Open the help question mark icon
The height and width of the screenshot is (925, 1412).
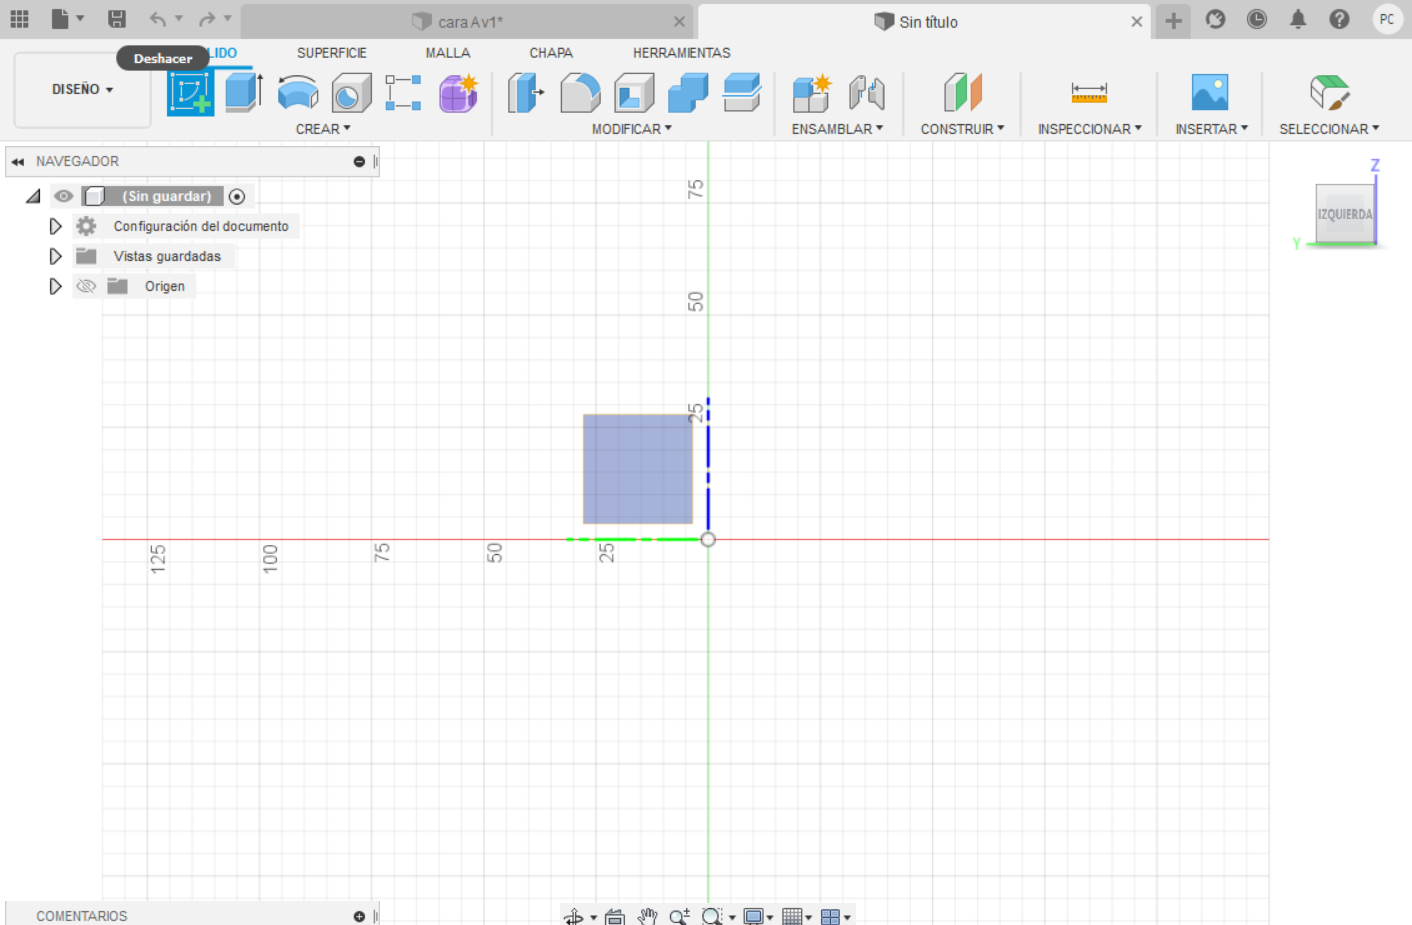pos(1340,19)
